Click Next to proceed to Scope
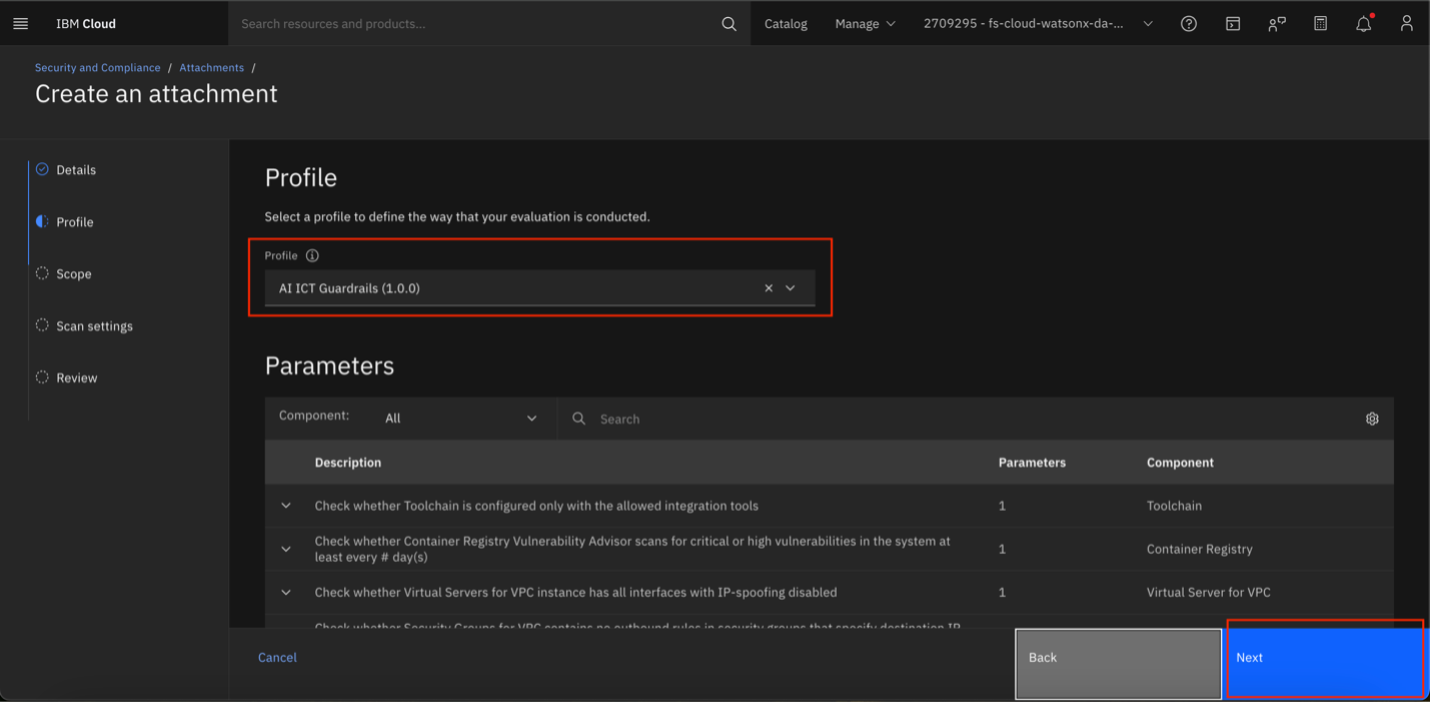The width and height of the screenshot is (1430, 705). (x=1324, y=658)
